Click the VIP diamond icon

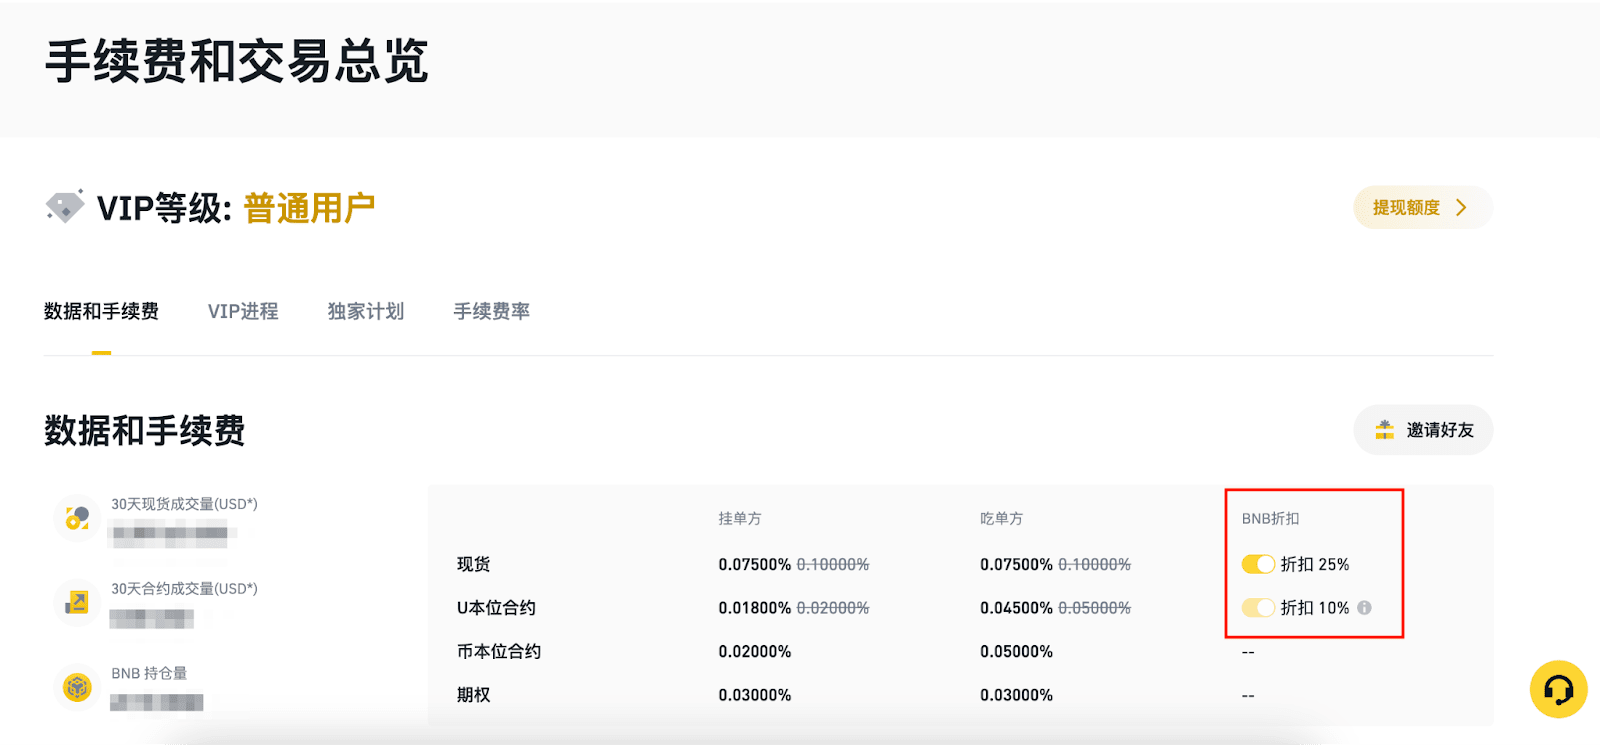tap(65, 206)
